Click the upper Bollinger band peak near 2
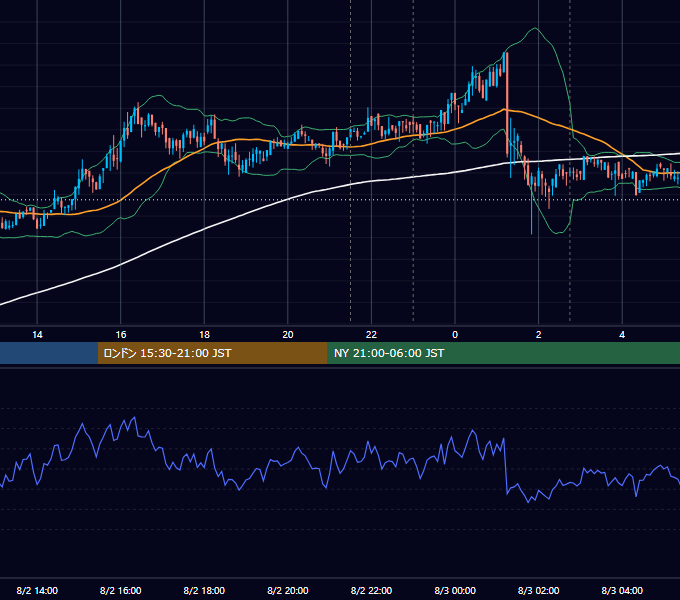680x600 pixels. click(x=536, y=29)
